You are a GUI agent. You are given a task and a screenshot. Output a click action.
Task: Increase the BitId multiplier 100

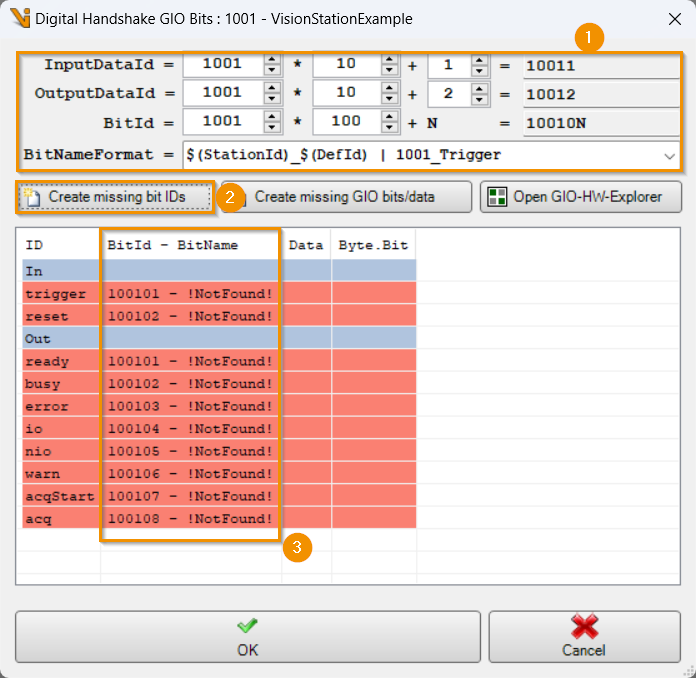pyautogui.click(x=389, y=117)
